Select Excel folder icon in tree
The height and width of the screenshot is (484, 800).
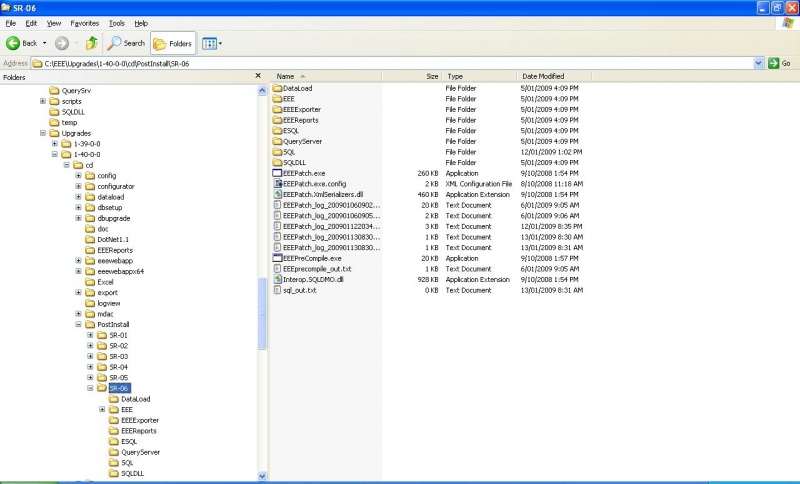click(x=90, y=282)
